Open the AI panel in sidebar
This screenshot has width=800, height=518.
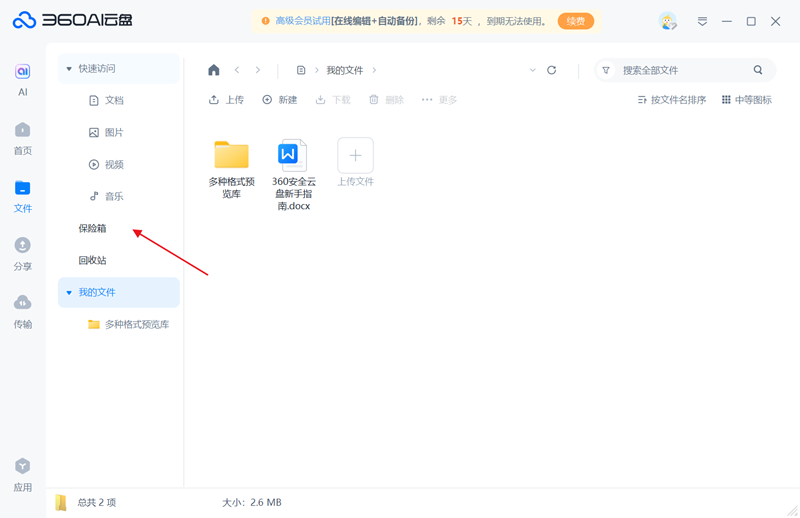(22, 78)
